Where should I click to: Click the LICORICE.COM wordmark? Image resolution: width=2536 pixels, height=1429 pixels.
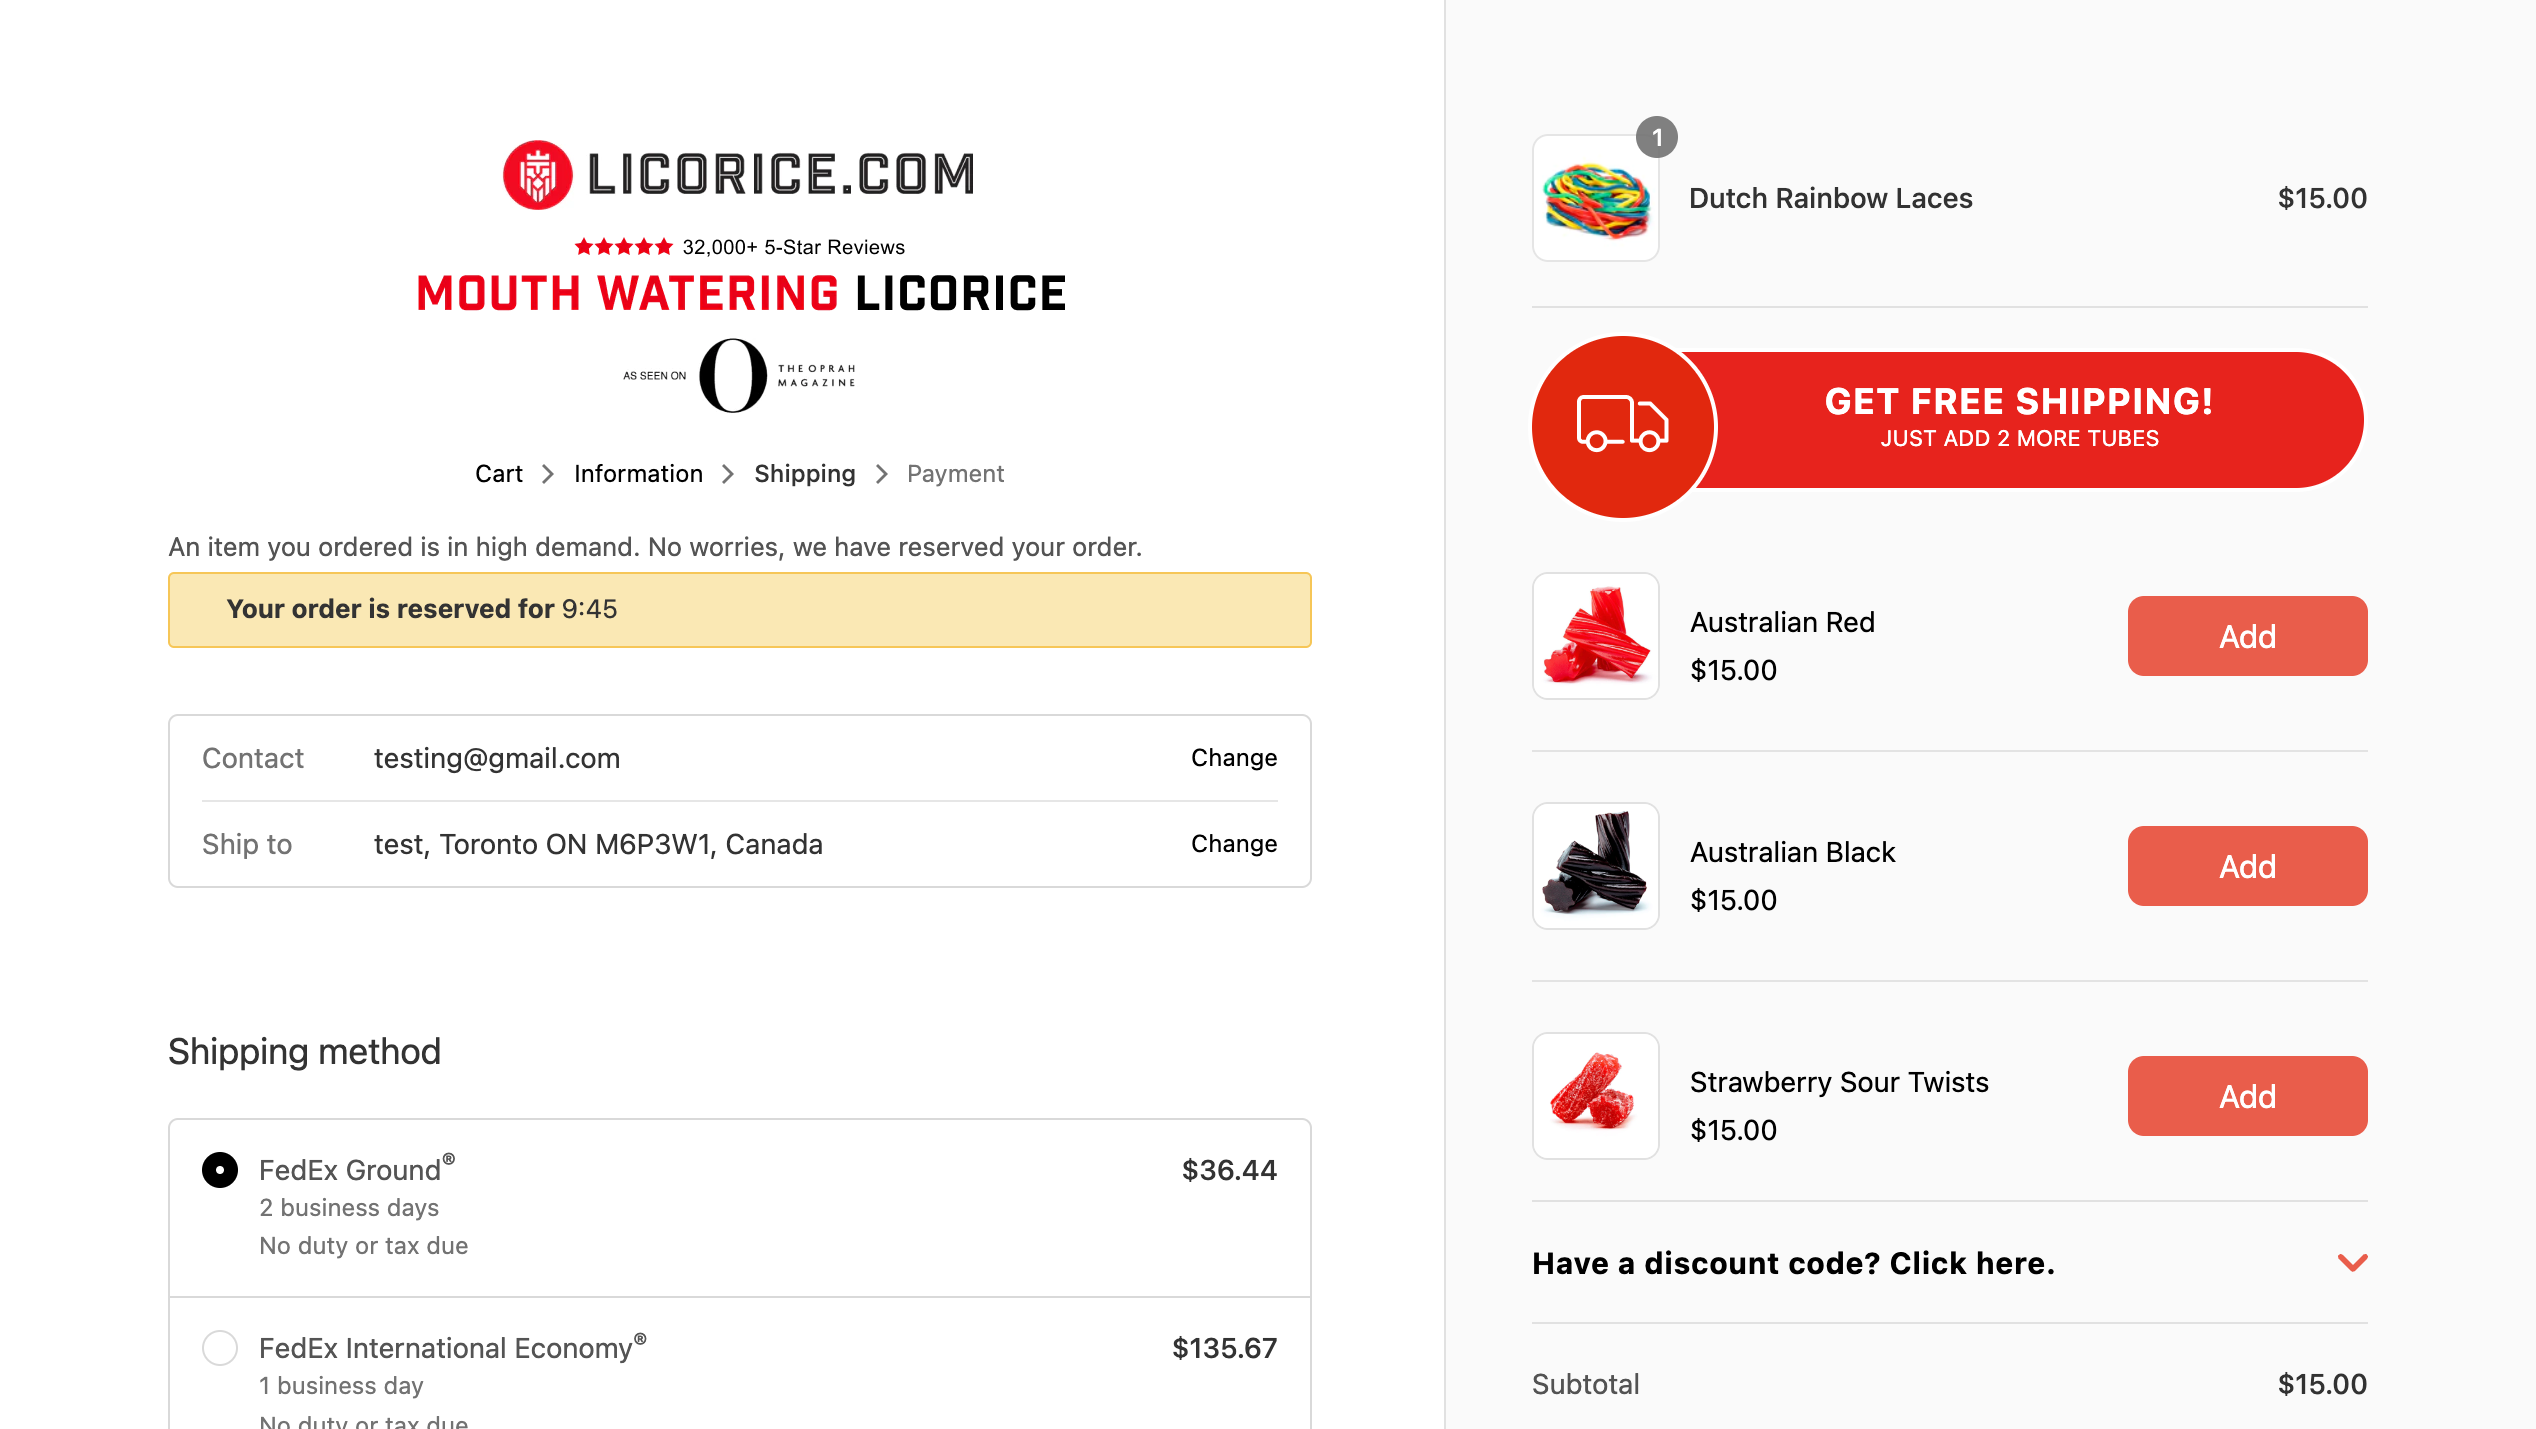(781, 175)
